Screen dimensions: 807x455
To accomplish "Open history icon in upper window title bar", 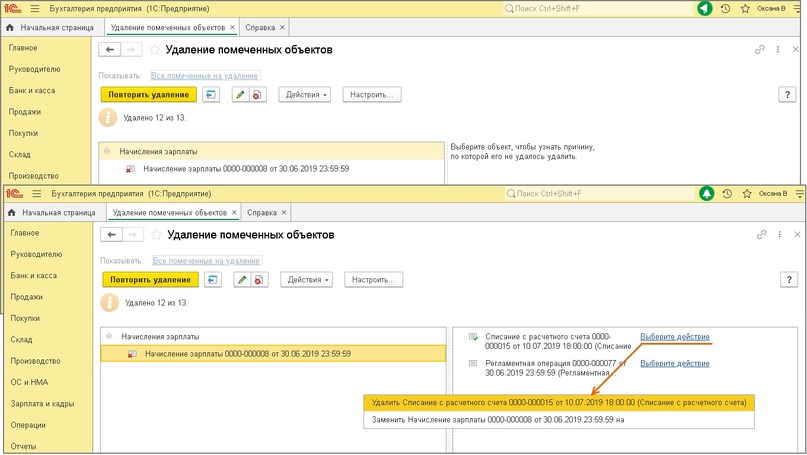I will tap(725, 9).
